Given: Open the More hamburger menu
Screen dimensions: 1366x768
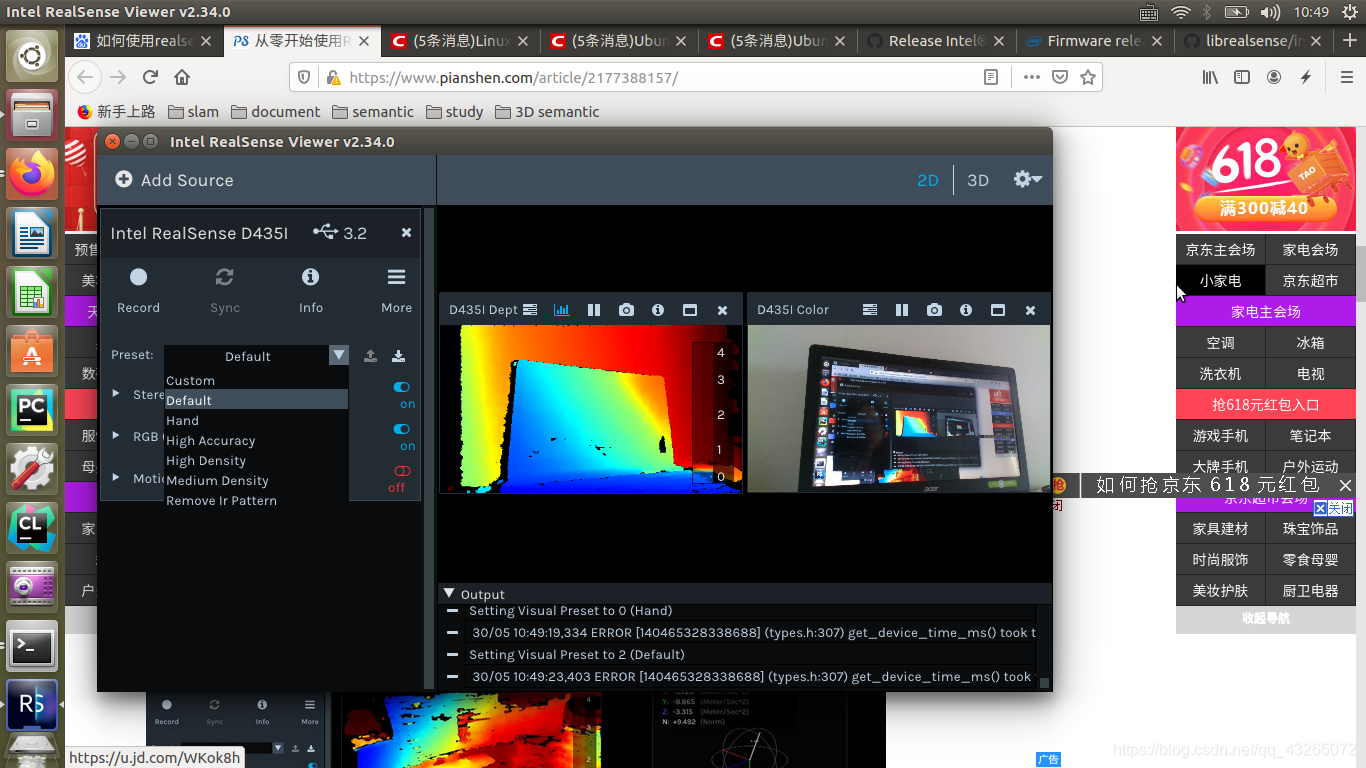Looking at the screenshot, I should click(x=397, y=277).
